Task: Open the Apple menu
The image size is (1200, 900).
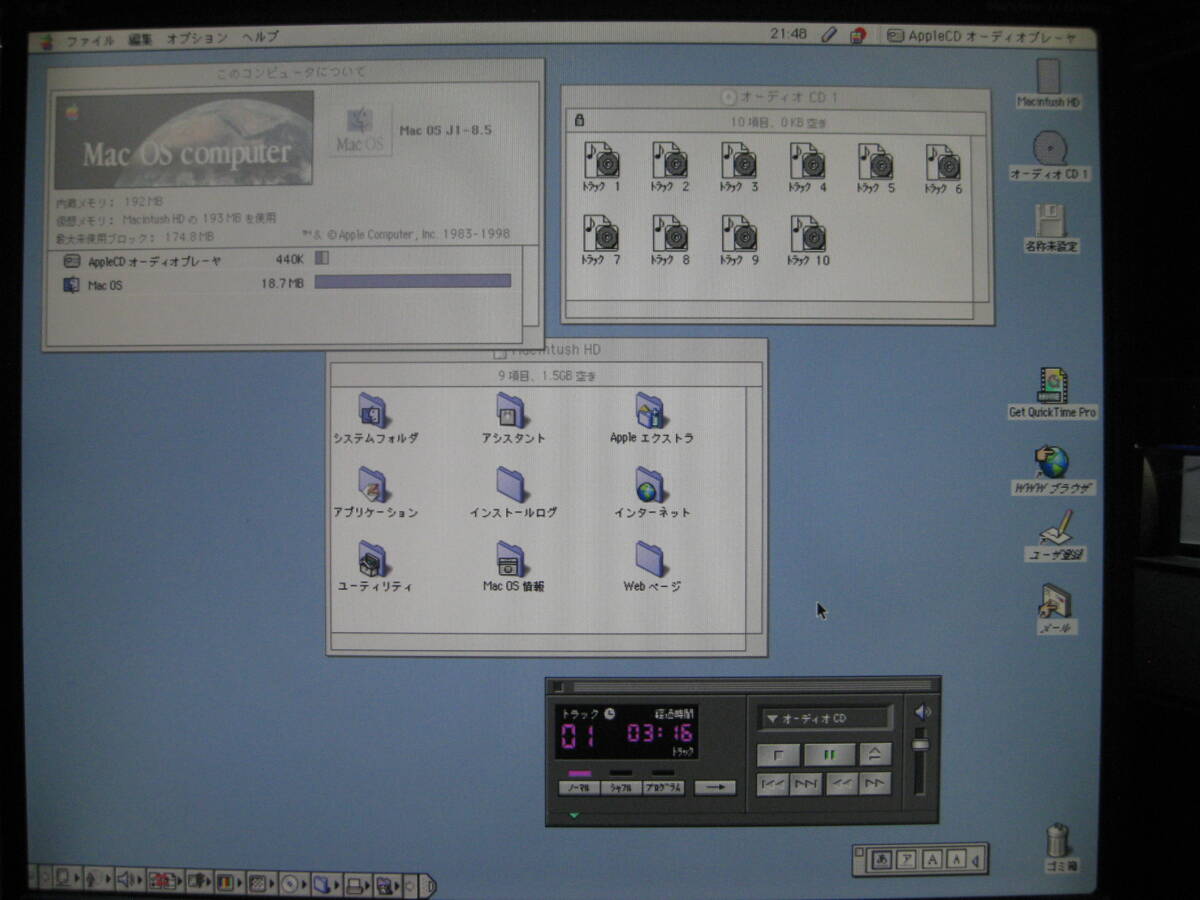Action: coord(46,40)
